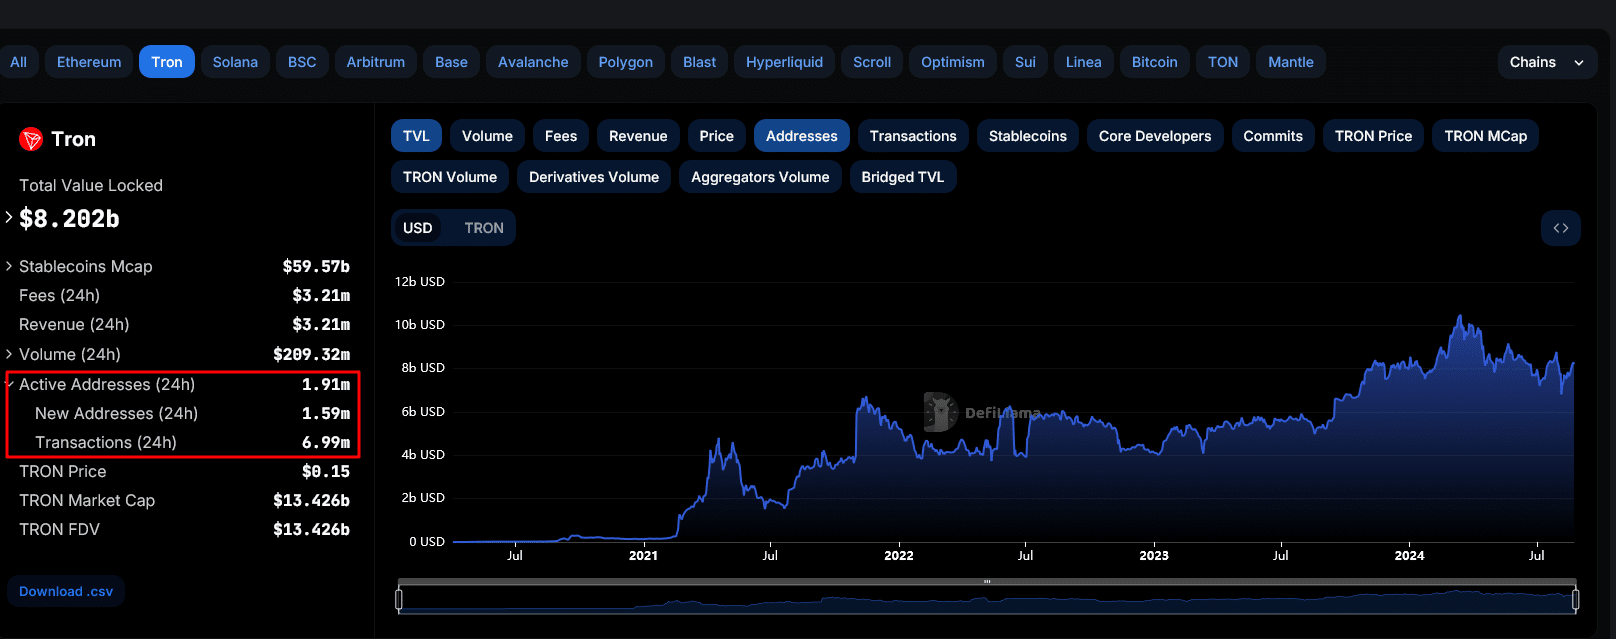This screenshot has height=639, width=1616.
Task: Click the embed chart code icon
Action: [1561, 228]
